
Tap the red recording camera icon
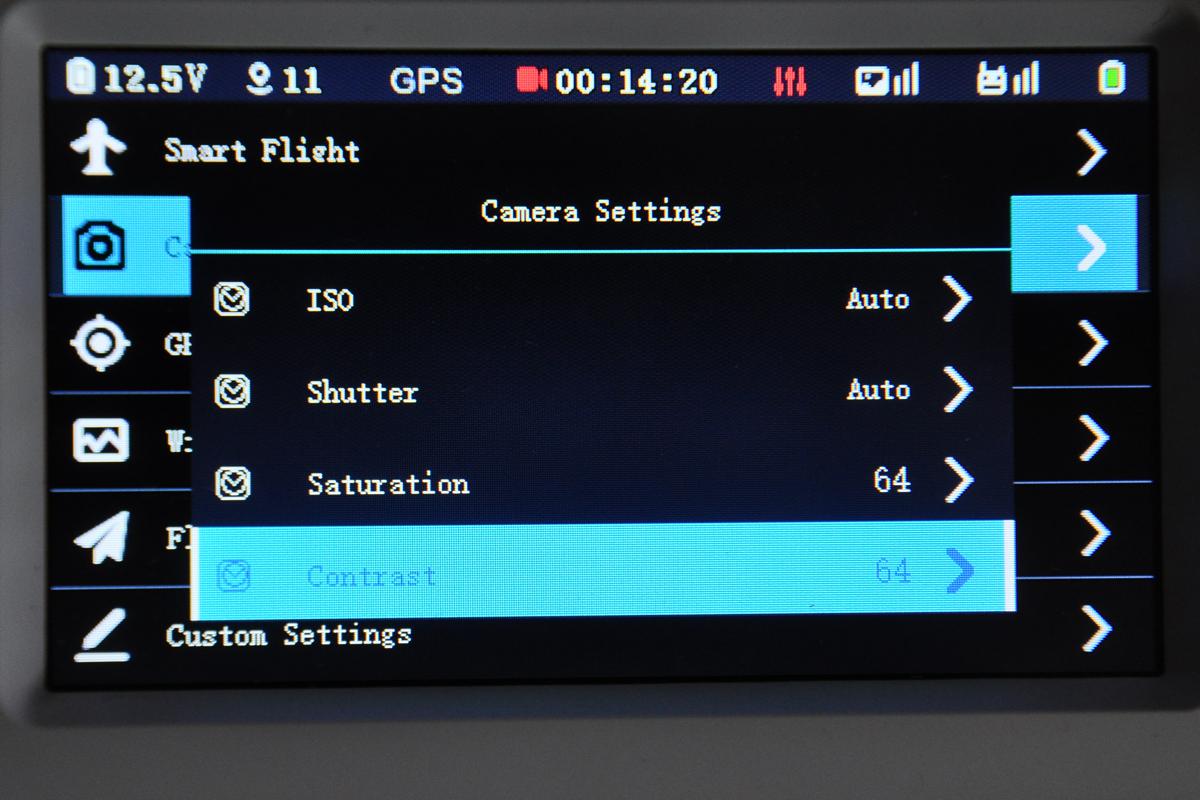click(531, 79)
